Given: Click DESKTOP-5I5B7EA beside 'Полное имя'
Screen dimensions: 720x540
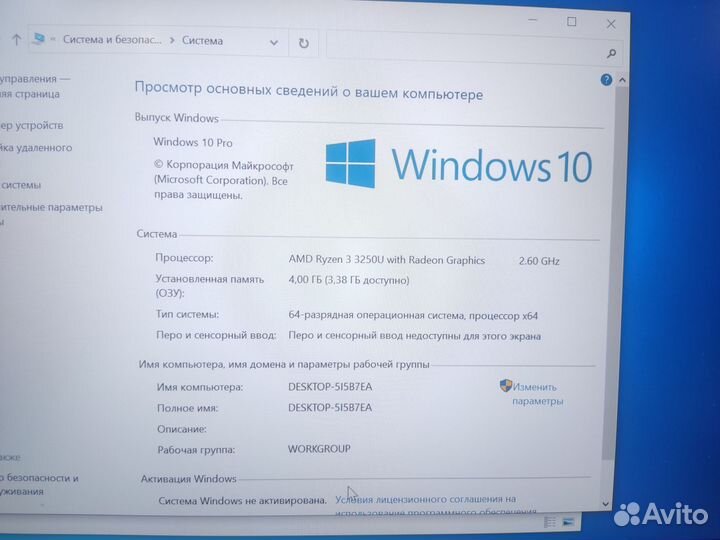Looking at the screenshot, I should (x=330, y=408).
